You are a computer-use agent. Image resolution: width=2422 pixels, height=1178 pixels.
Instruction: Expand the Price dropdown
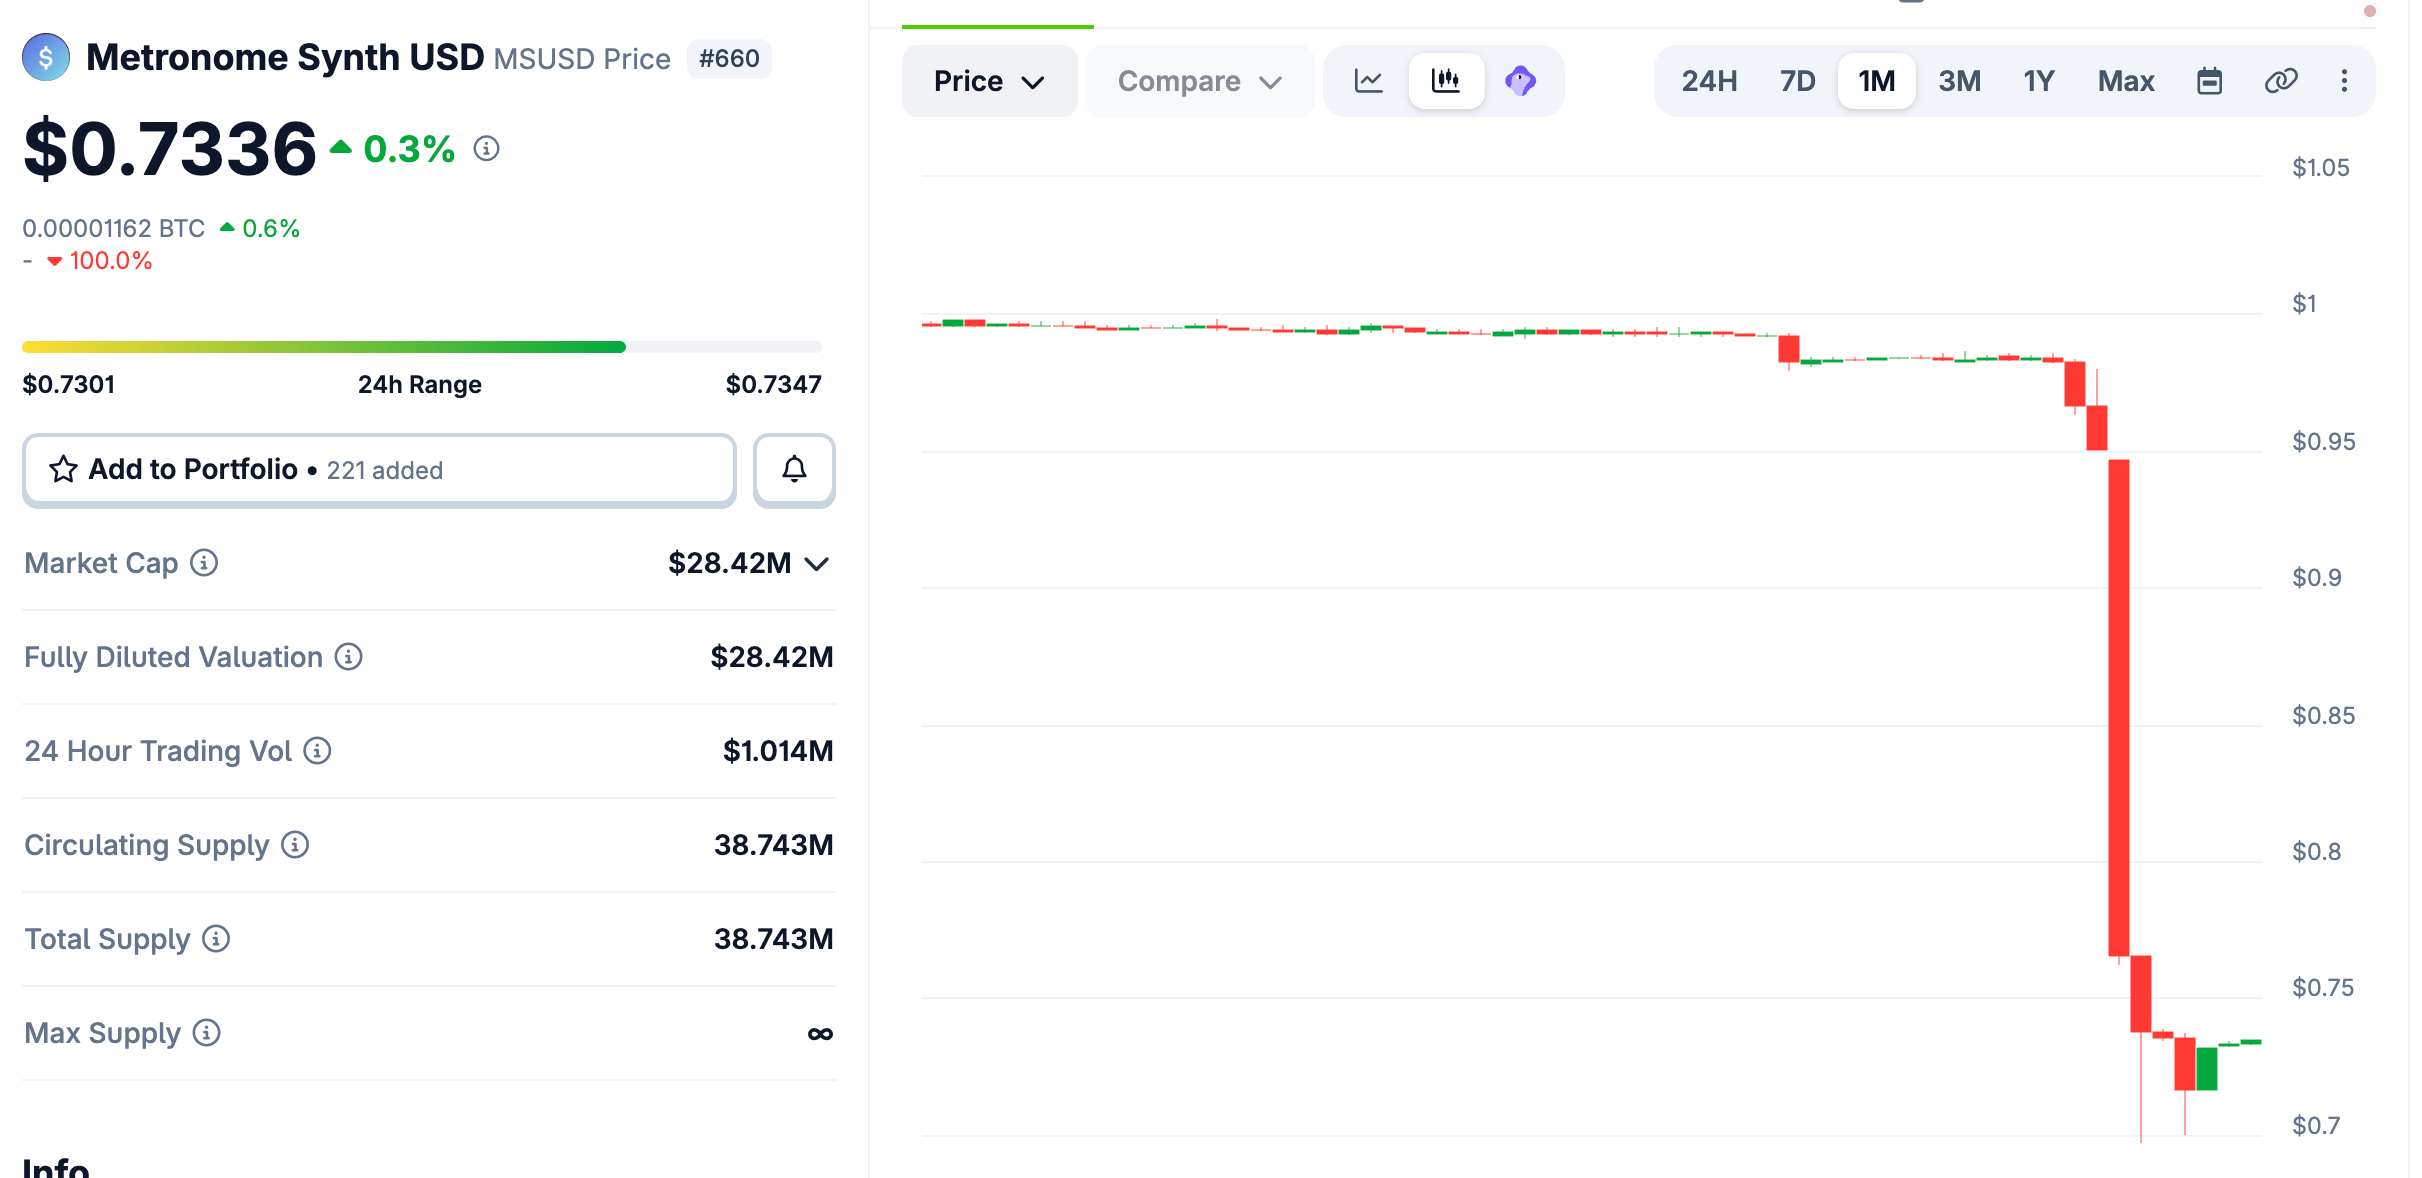coord(989,81)
